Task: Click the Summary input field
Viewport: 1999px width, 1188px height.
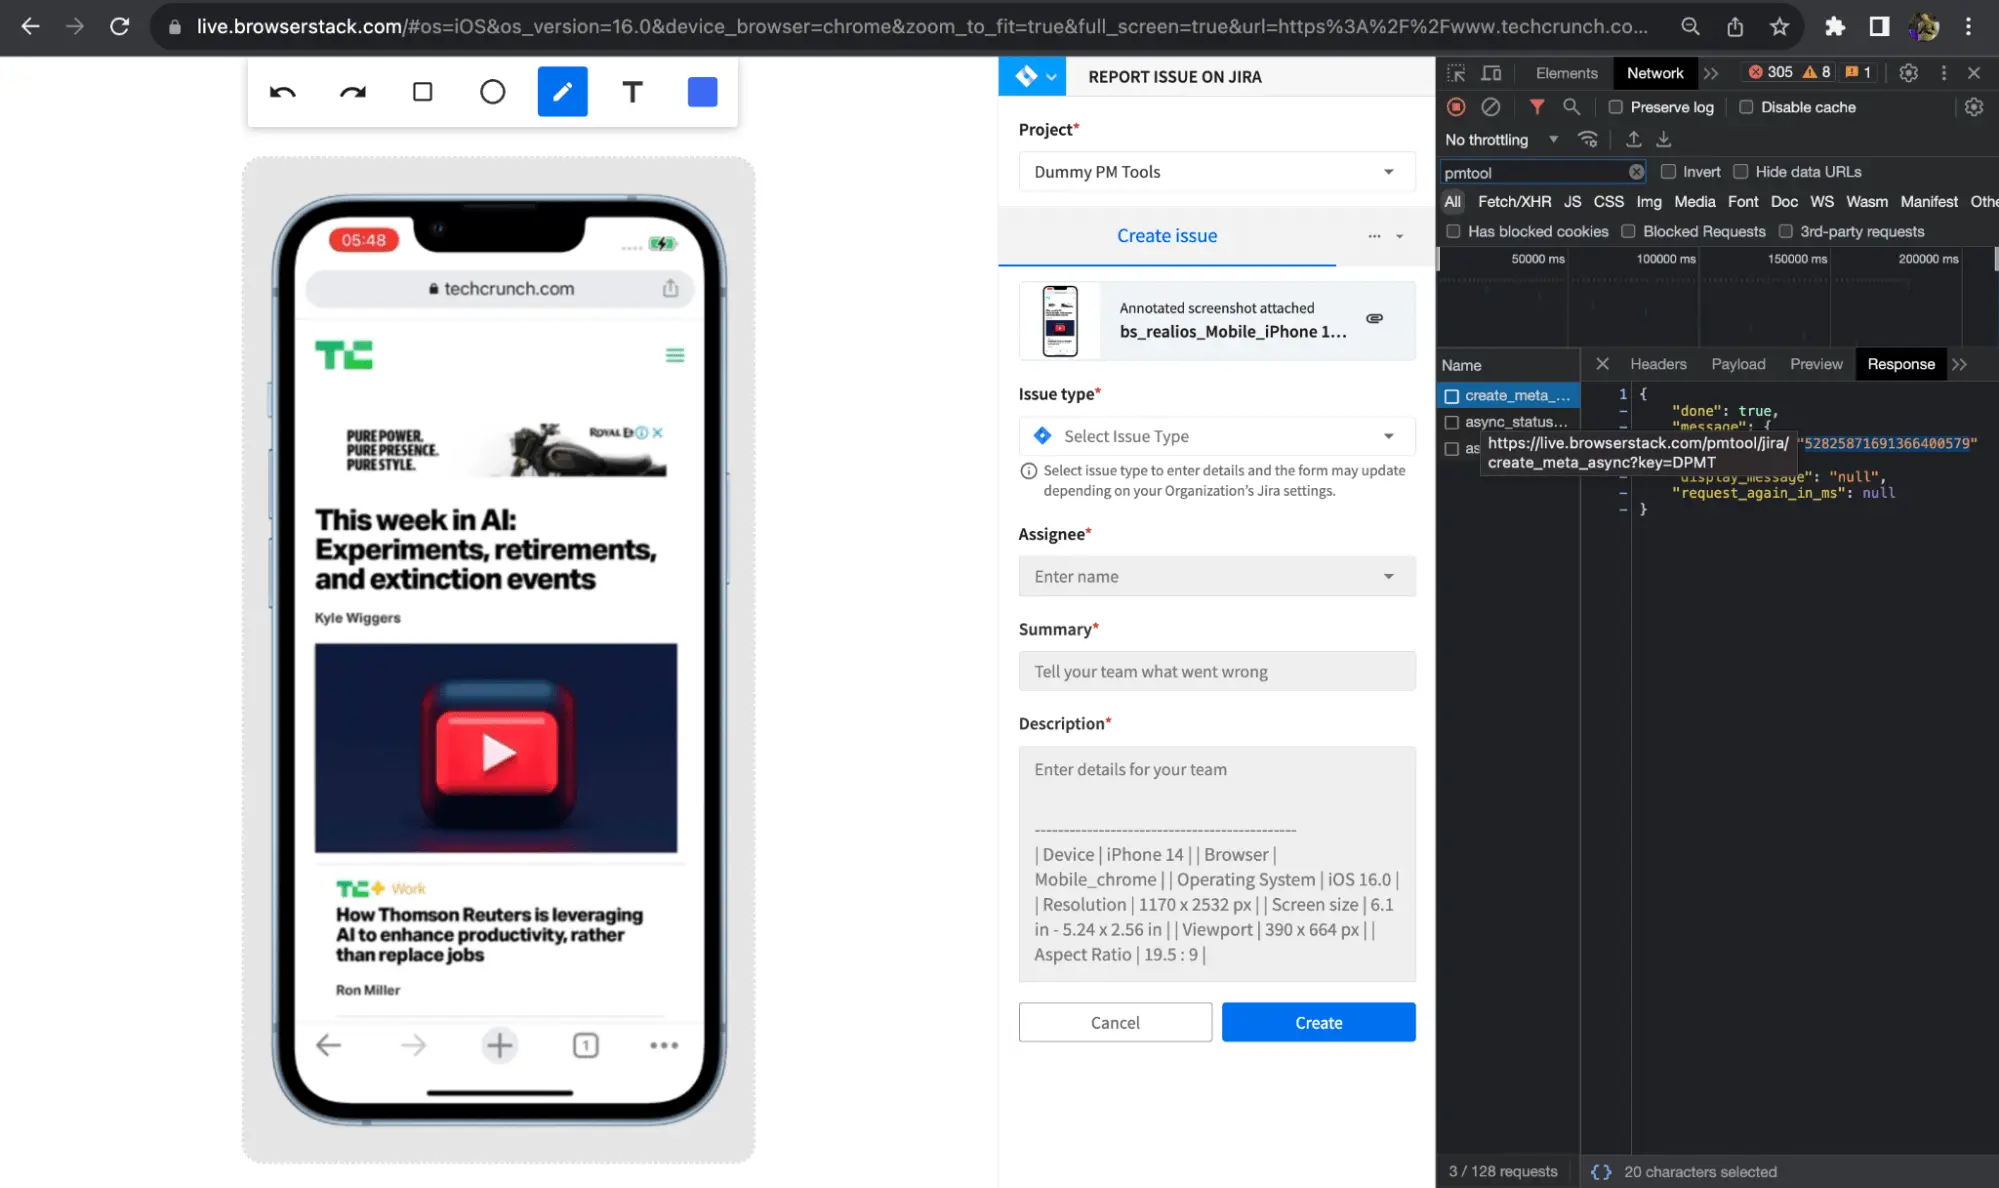Action: [x=1216, y=671]
